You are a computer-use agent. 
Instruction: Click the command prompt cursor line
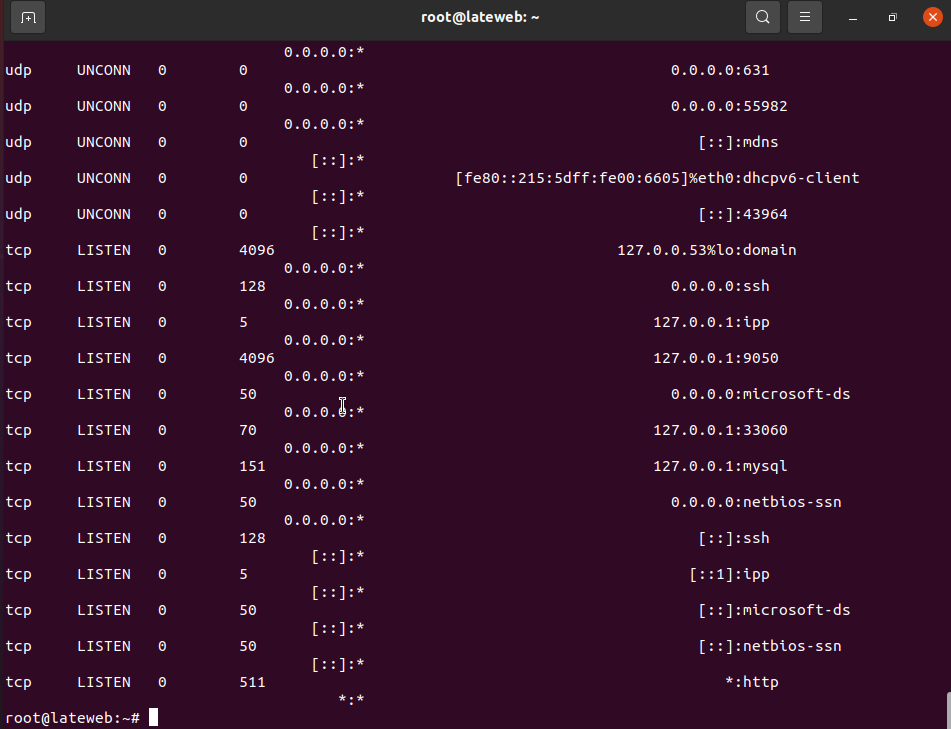point(153,718)
